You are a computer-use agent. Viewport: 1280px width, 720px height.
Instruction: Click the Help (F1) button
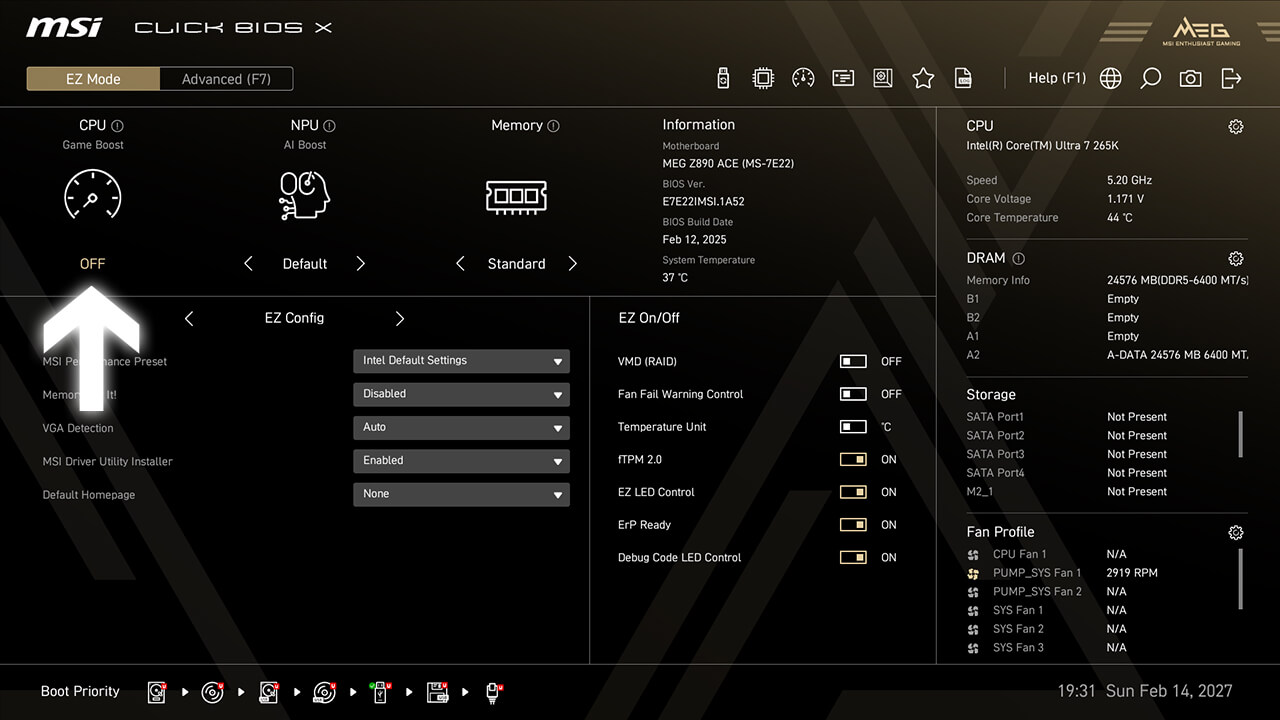(x=1056, y=78)
